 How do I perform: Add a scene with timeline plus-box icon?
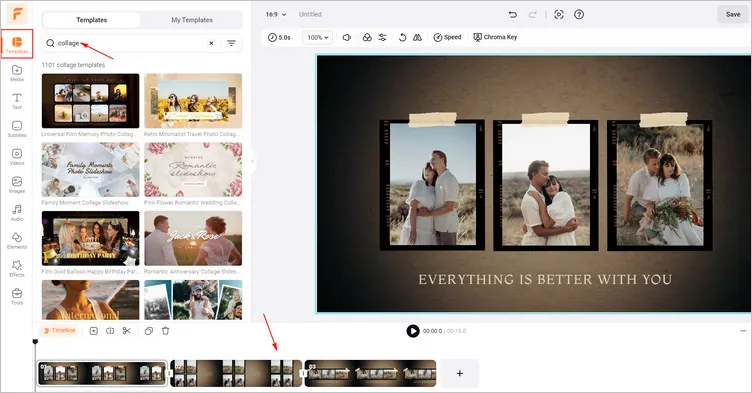pyautogui.click(x=94, y=331)
